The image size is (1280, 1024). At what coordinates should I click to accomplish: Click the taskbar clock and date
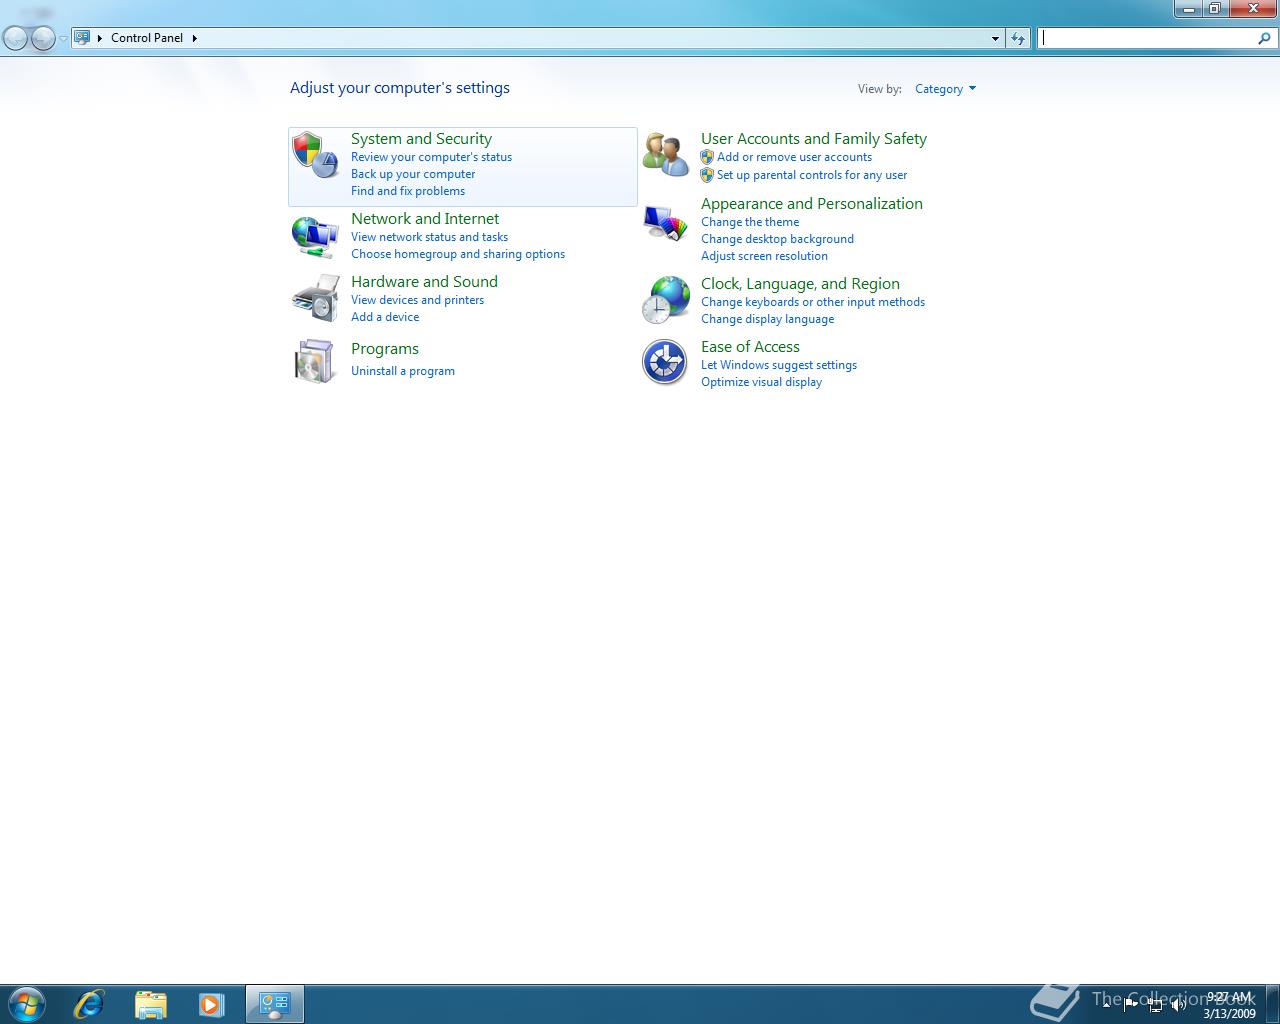pyautogui.click(x=1229, y=1005)
